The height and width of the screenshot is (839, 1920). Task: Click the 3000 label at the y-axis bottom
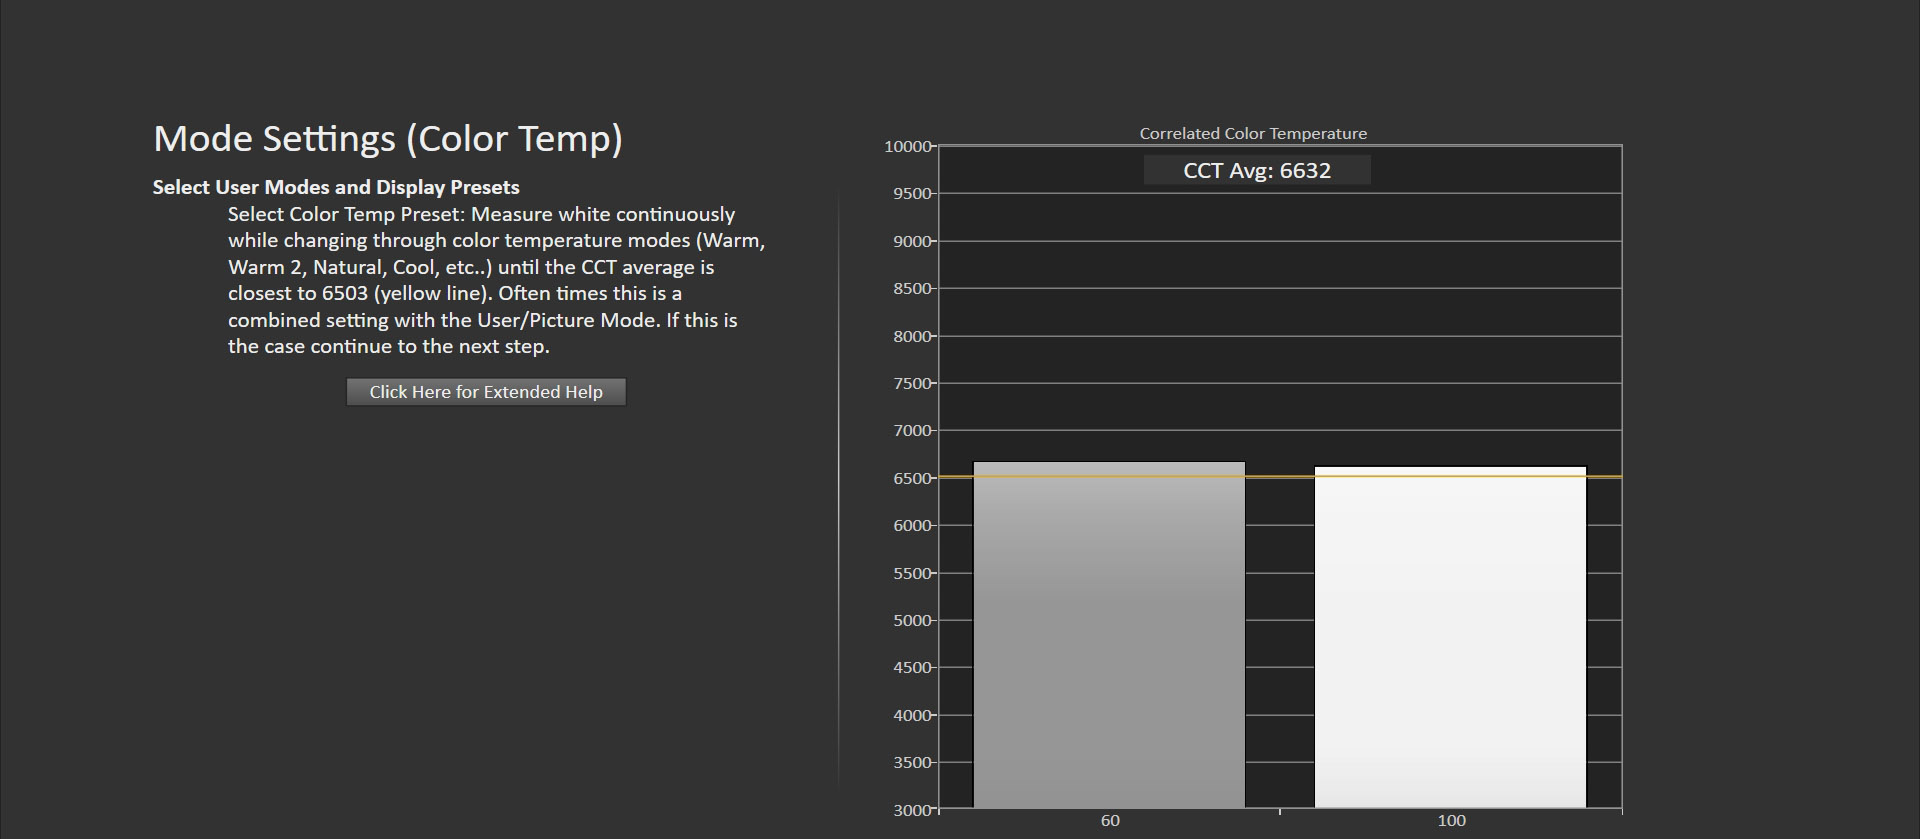coord(912,810)
